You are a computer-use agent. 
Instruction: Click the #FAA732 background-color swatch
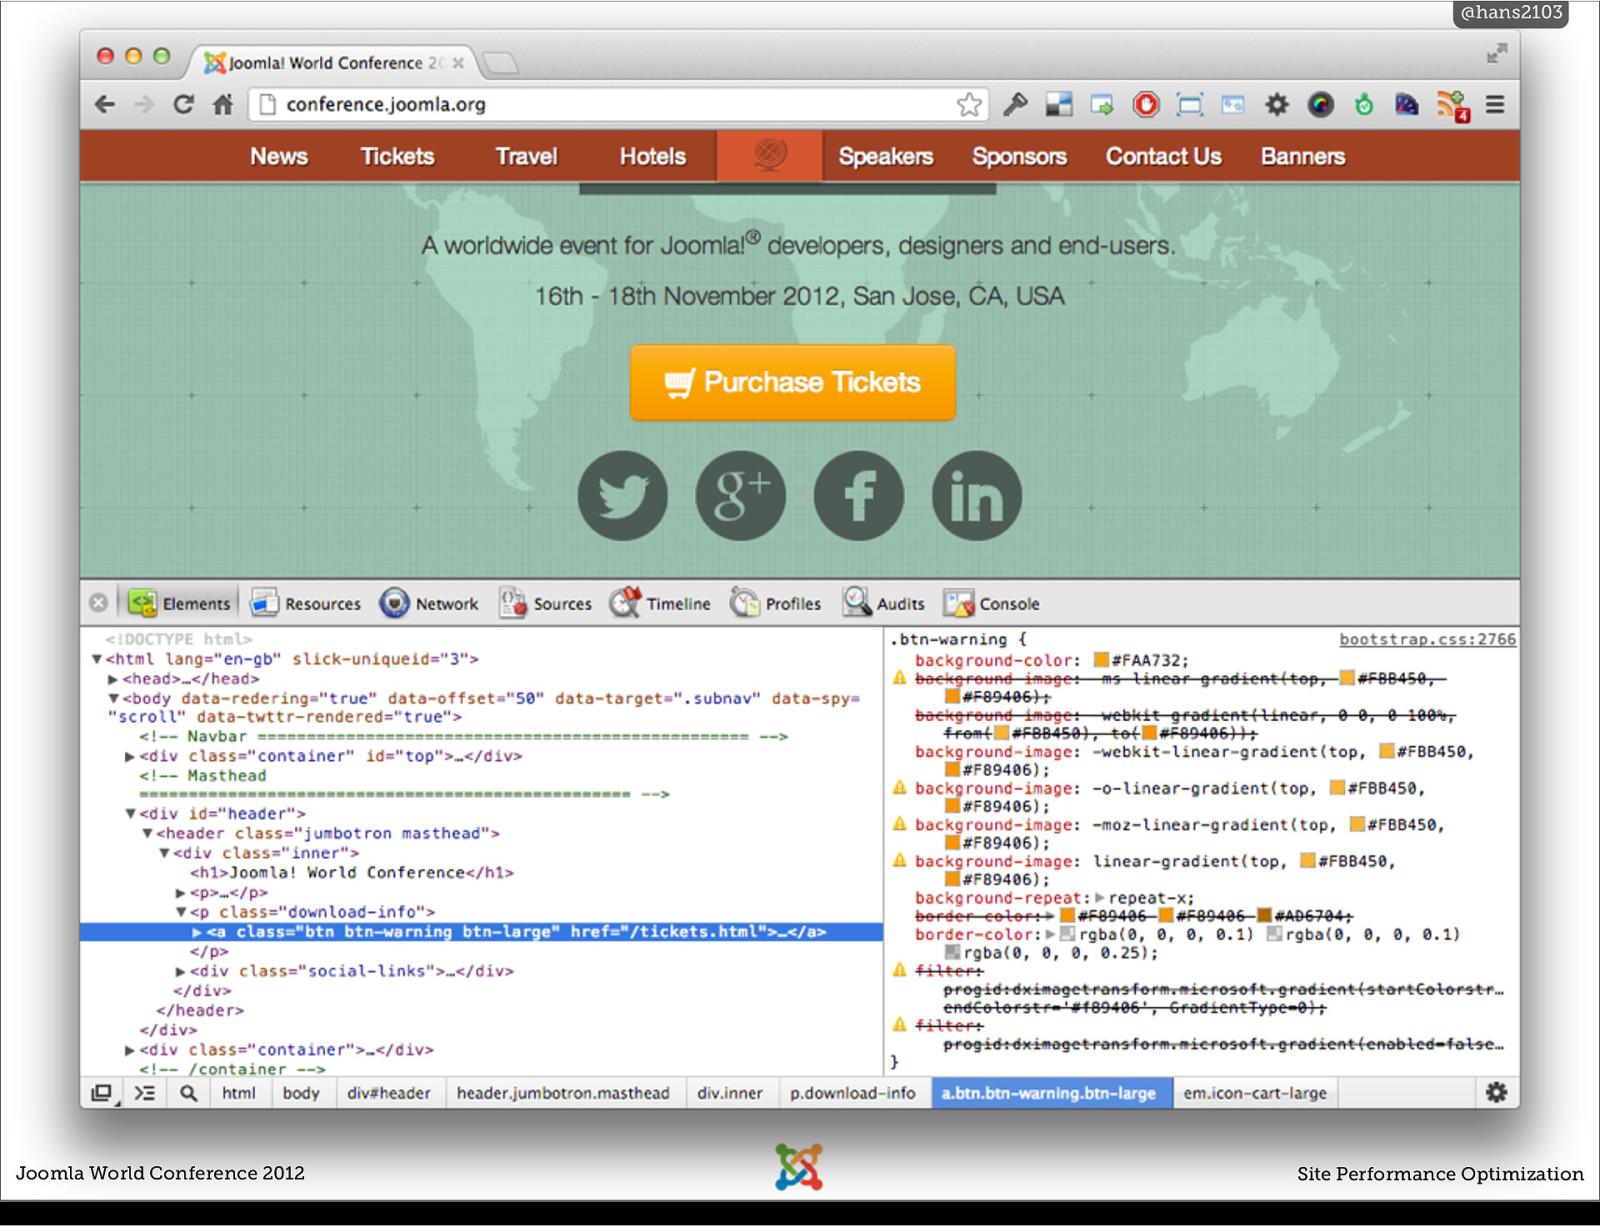tap(1101, 660)
